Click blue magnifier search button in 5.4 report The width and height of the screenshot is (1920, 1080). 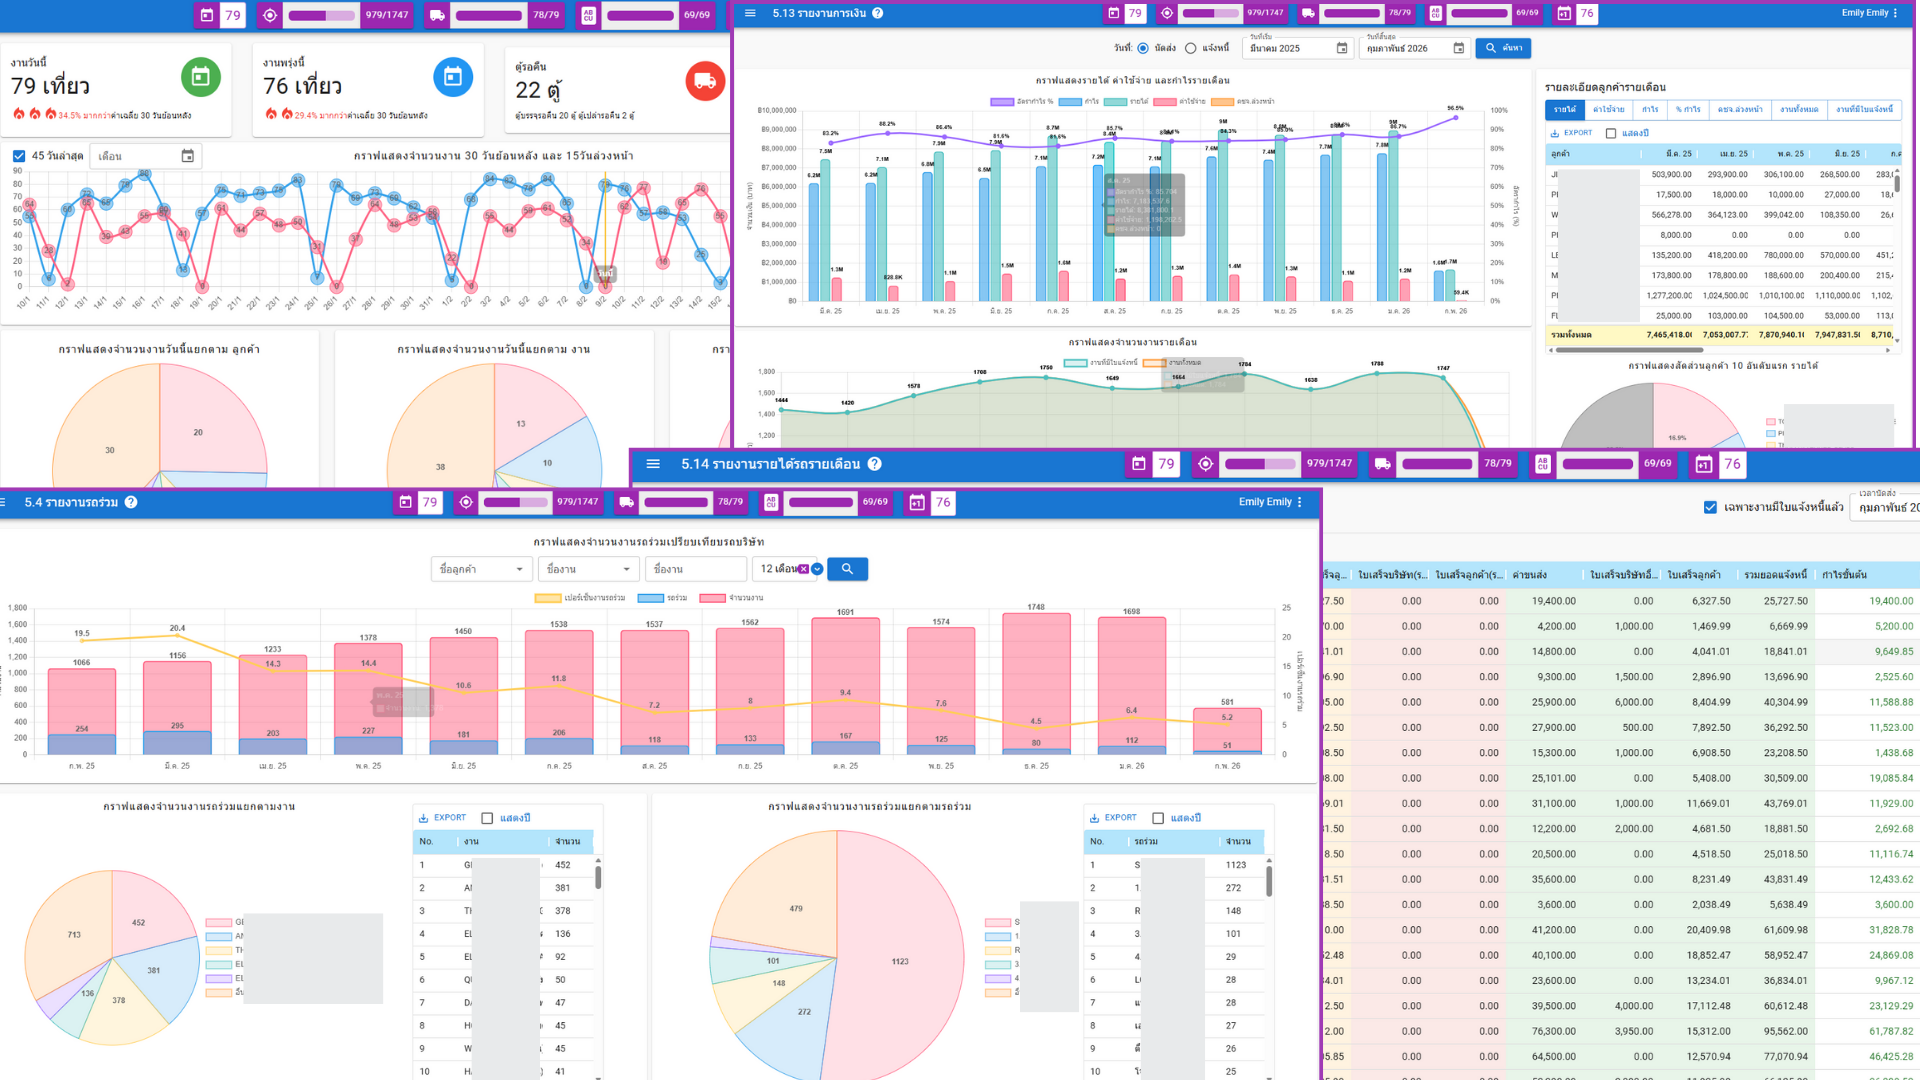coord(847,569)
